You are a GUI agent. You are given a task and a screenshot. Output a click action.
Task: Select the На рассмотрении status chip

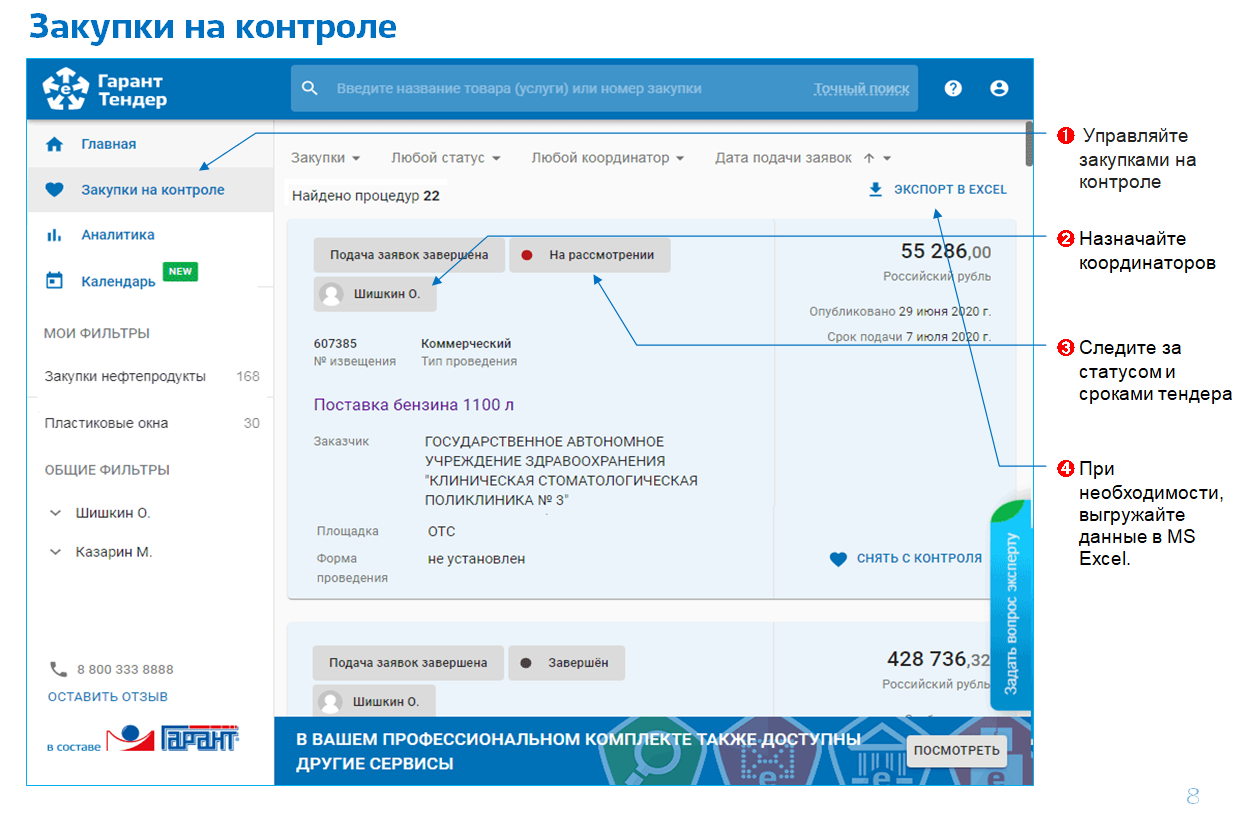[589, 255]
